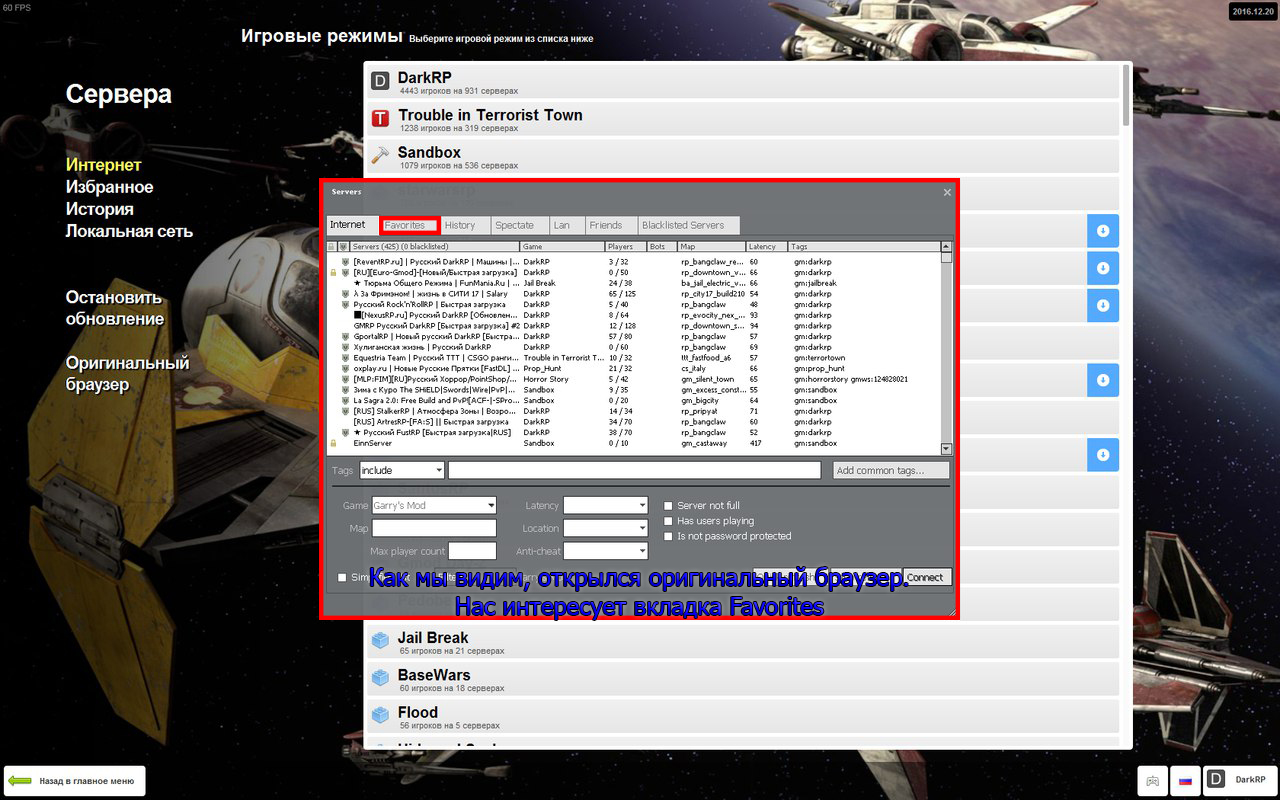The width and height of the screenshot is (1280, 800).
Task: Choose the Flood gamemode
Action: [x=742, y=716]
